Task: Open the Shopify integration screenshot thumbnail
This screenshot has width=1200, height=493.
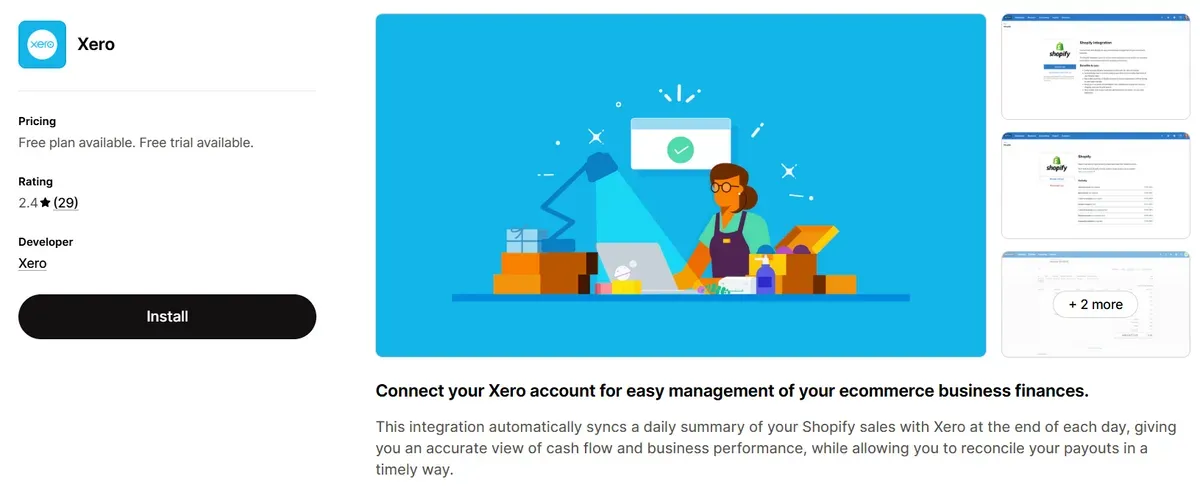Action: pos(1095,66)
